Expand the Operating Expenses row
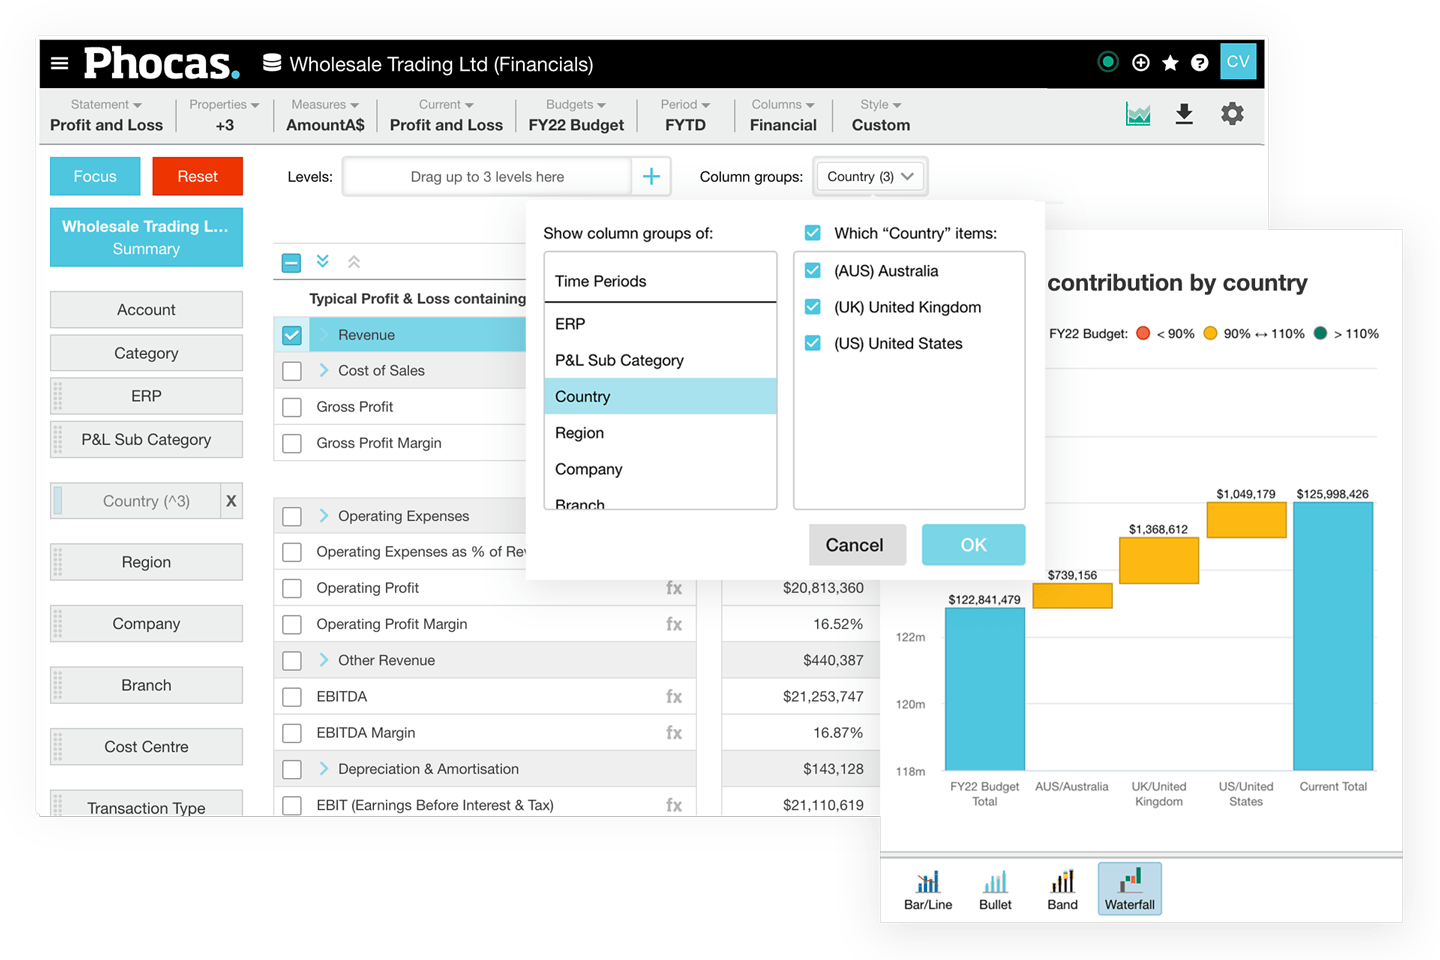1440x960 pixels. click(x=322, y=516)
